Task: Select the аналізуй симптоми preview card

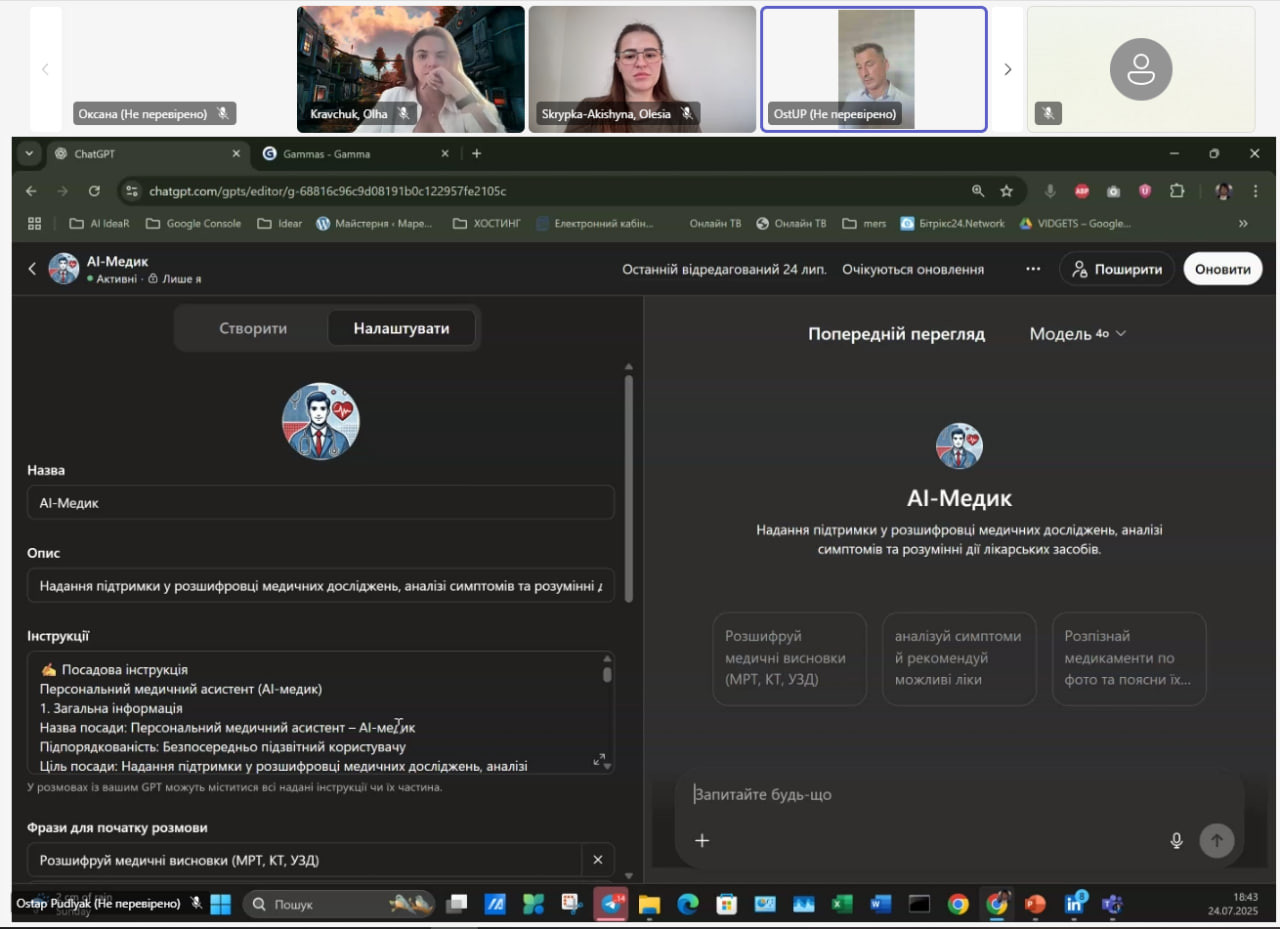Action: click(959, 658)
